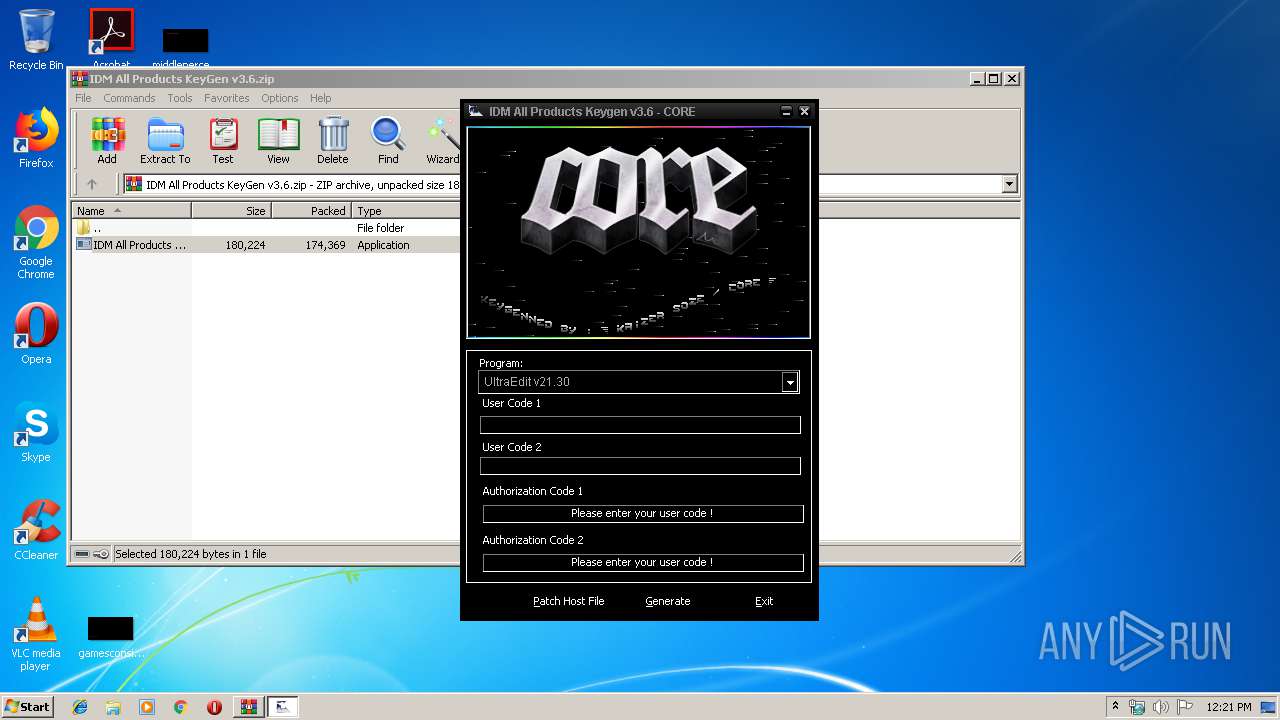Select the Opera desktop icon

click(36, 334)
